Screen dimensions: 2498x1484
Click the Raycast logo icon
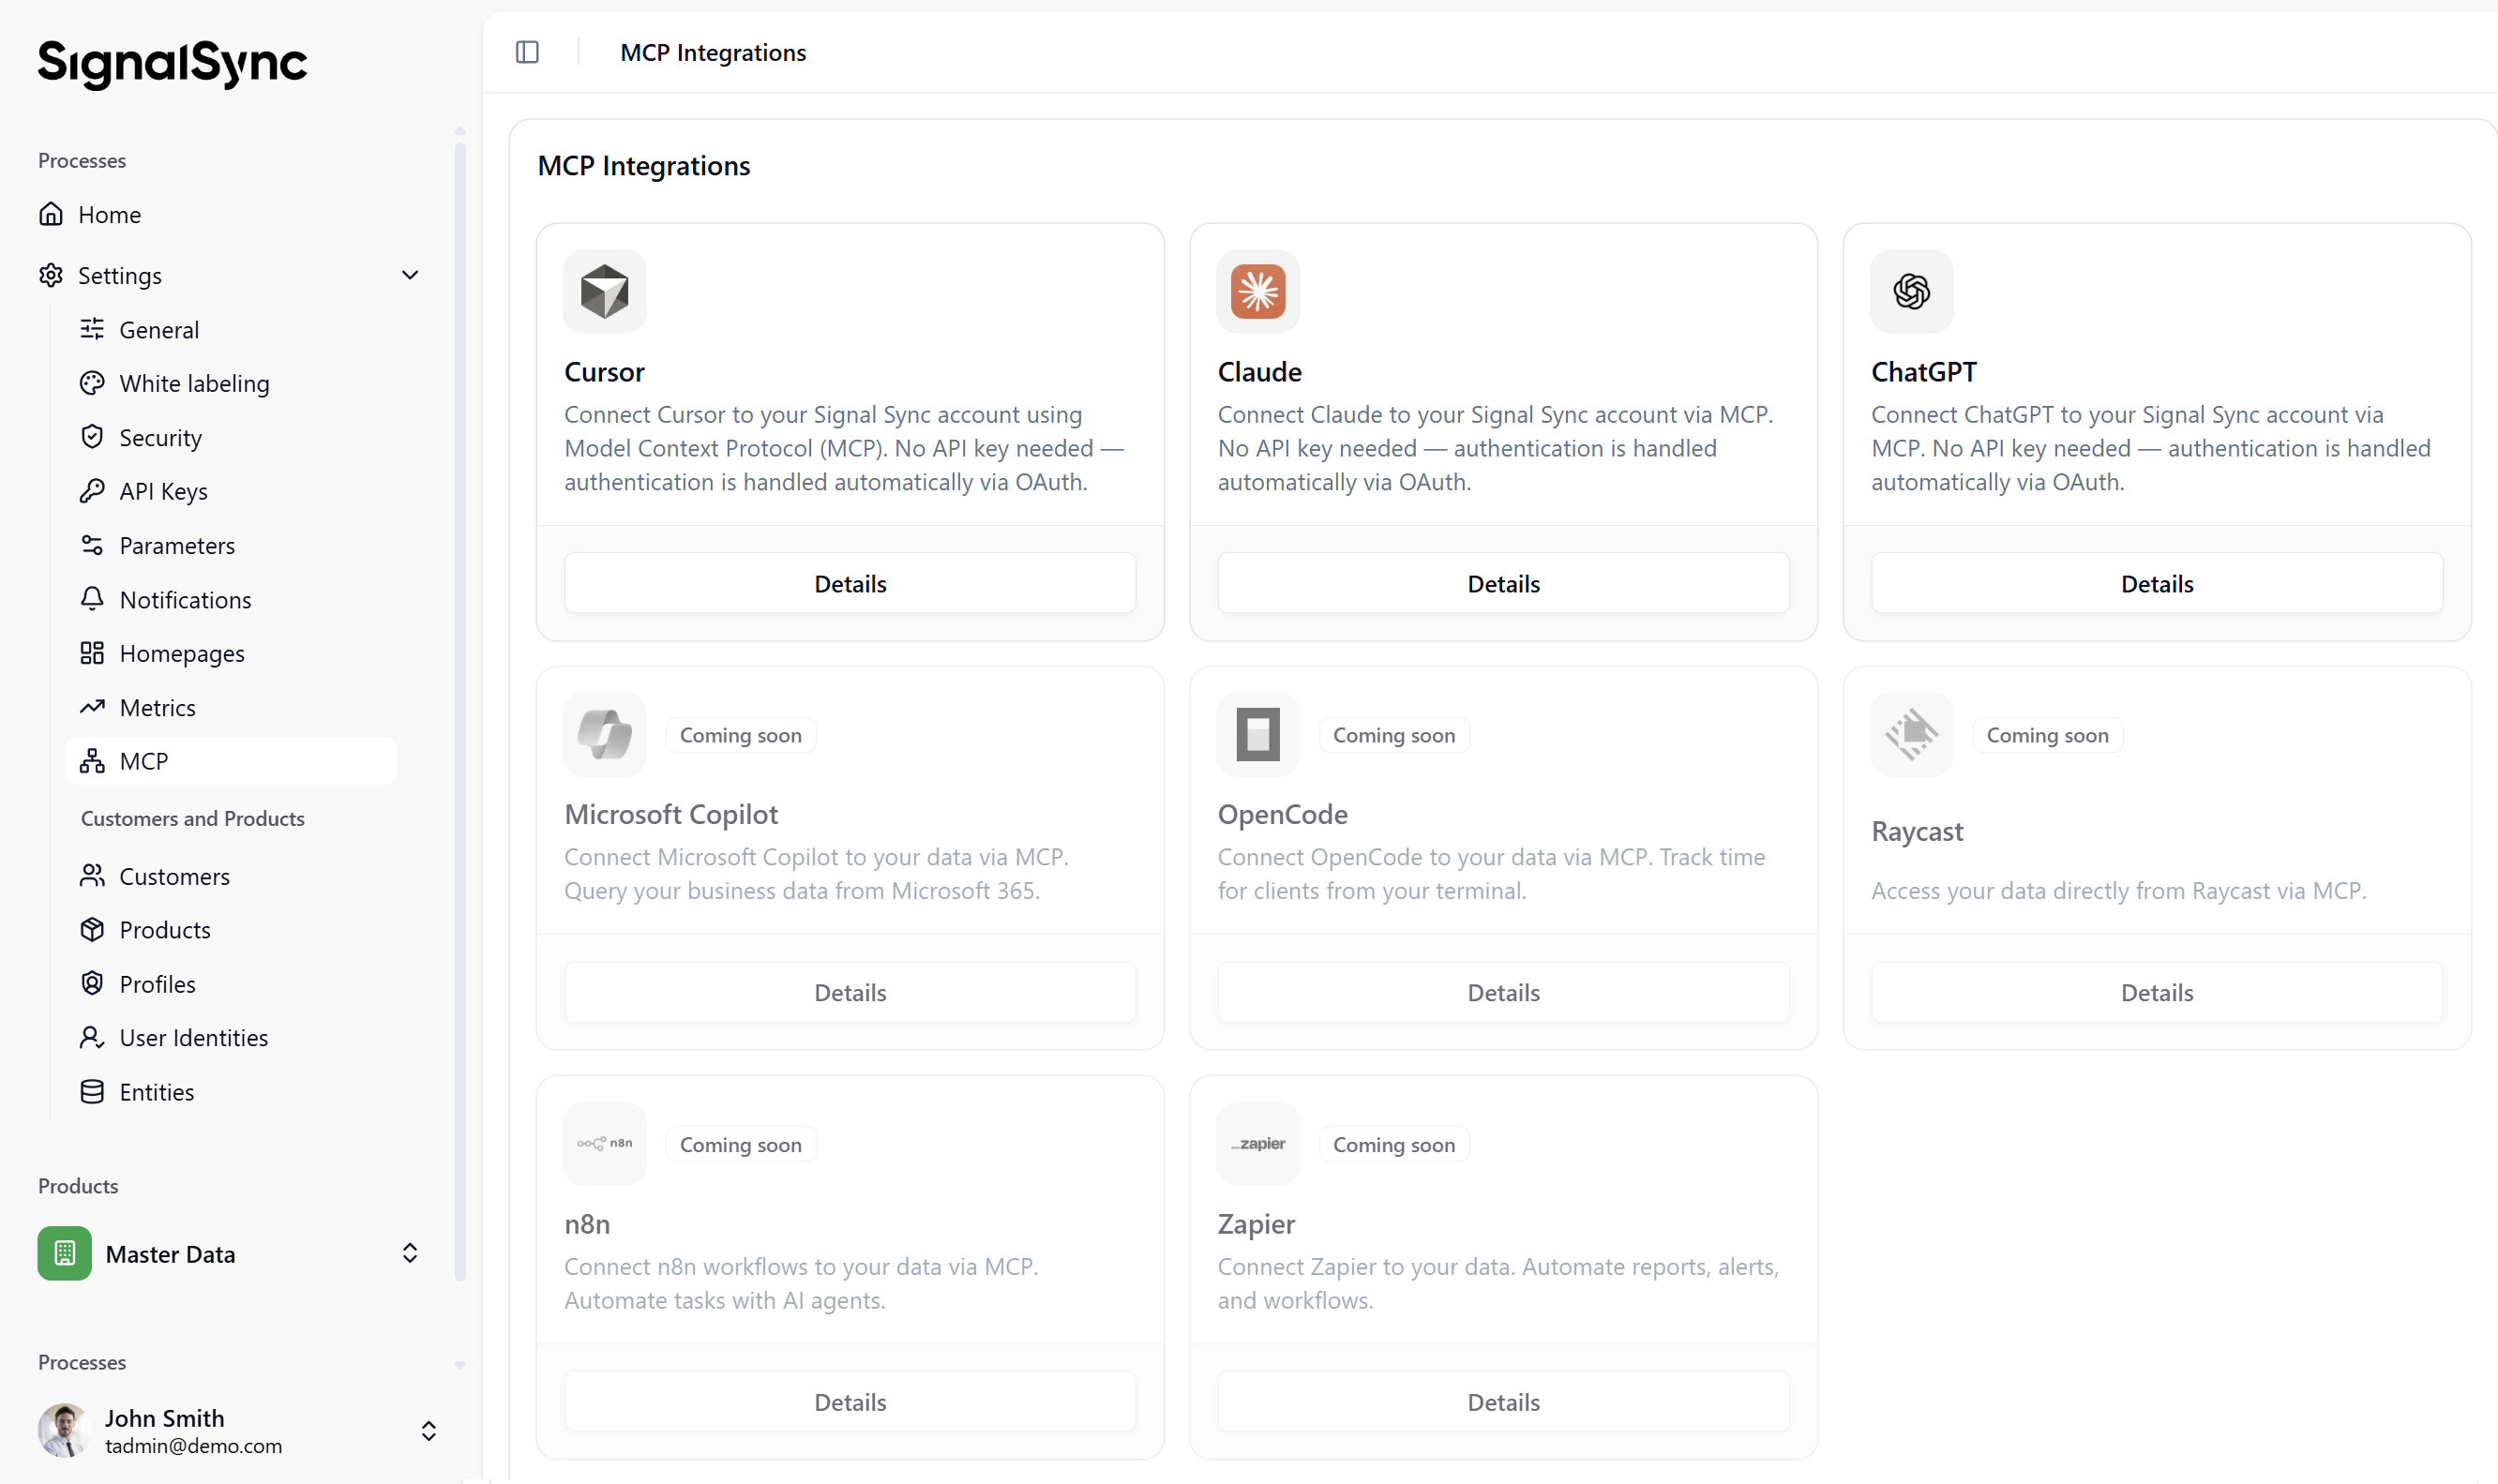click(x=1911, y=734)
